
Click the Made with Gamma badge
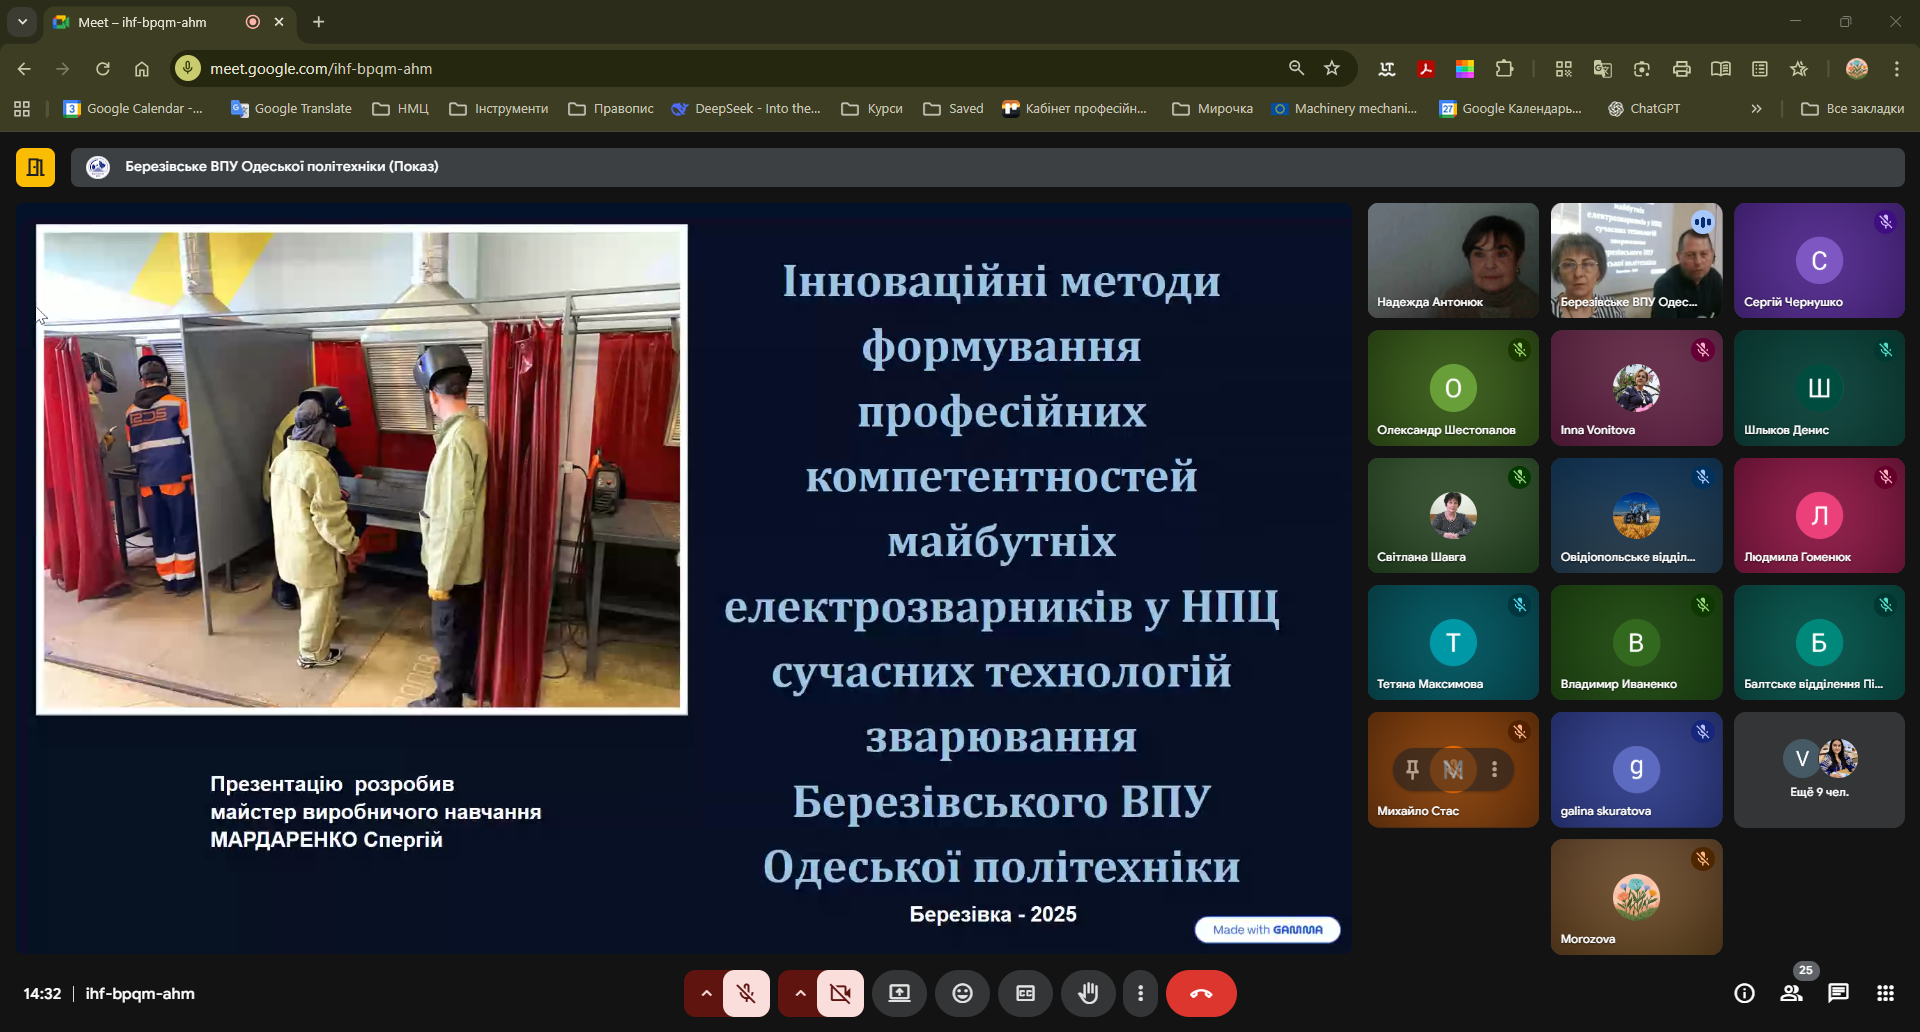pyautogui.click(x=1267, y=929)
